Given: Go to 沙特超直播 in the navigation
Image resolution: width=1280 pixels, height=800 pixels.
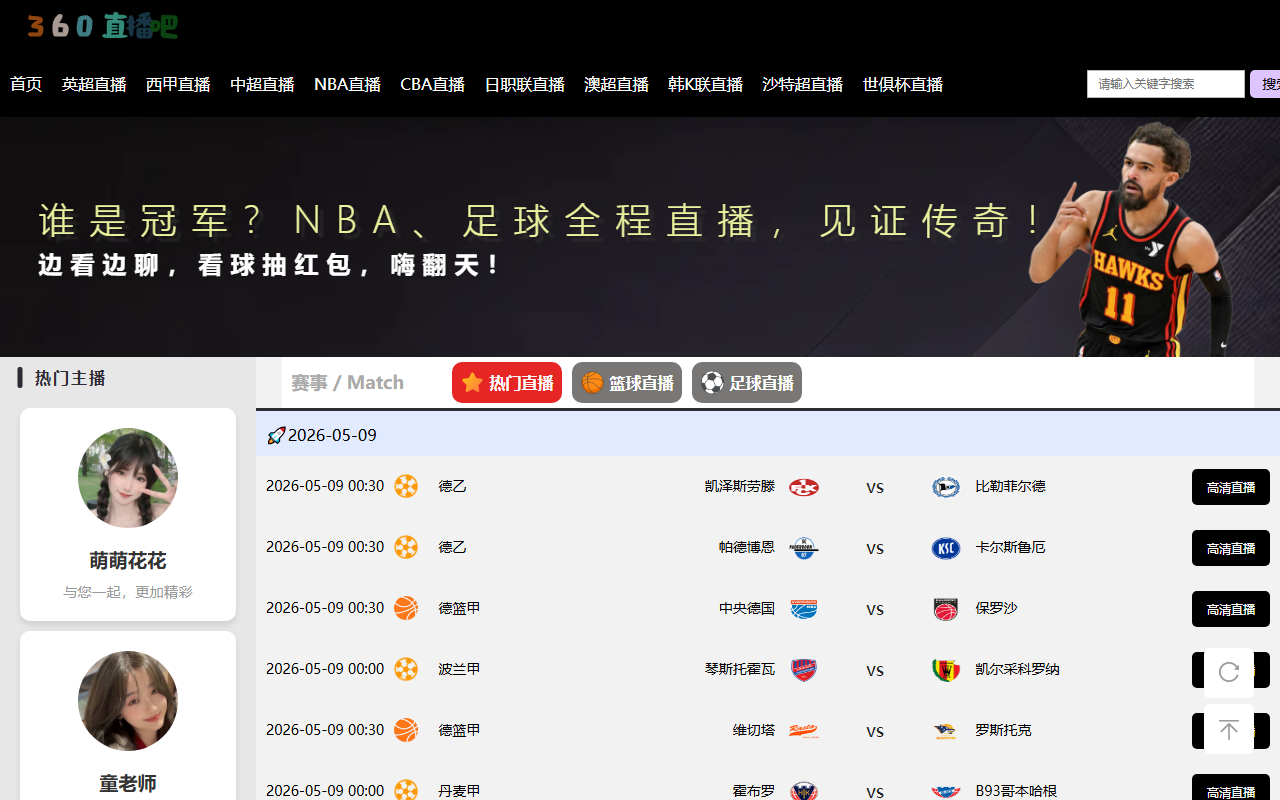Looking at the screenshot, I should pos(802,84).
